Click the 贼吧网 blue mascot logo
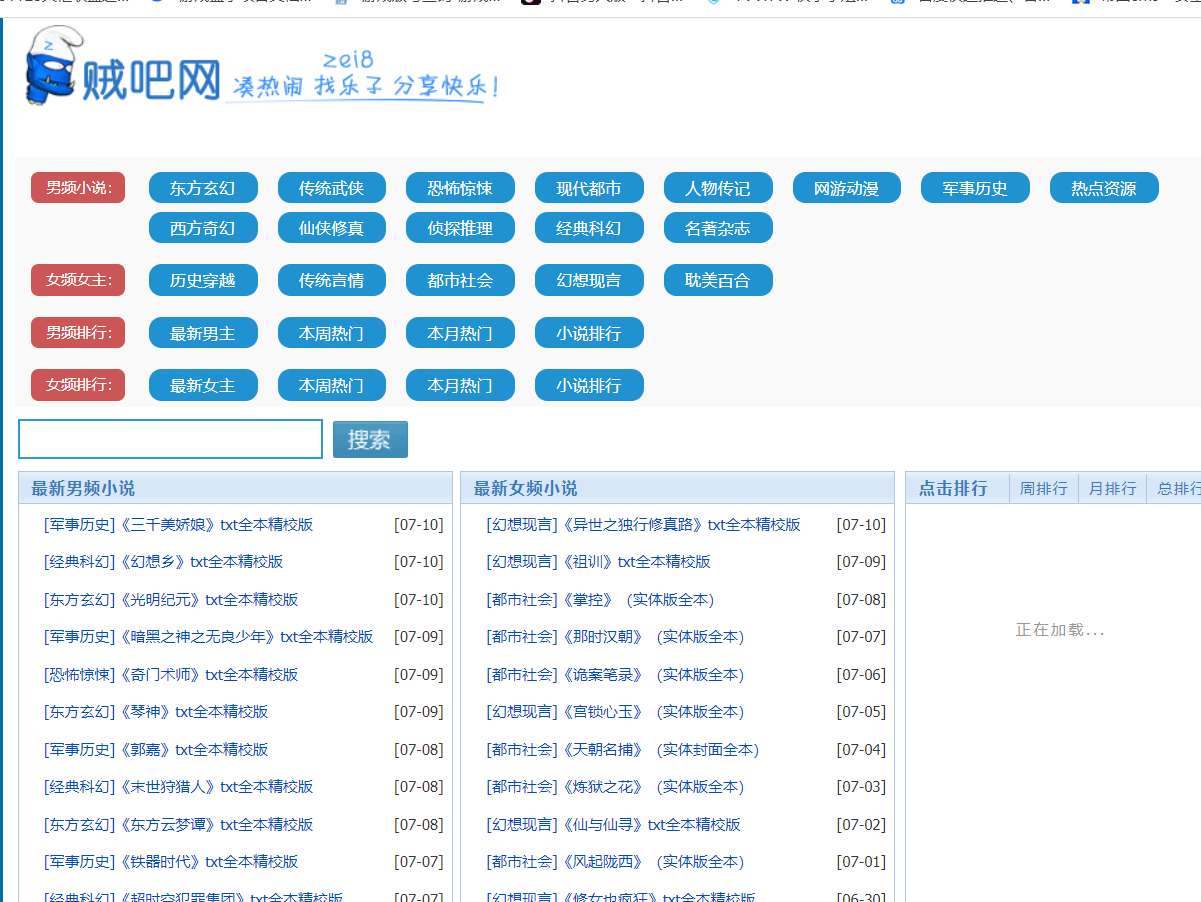 [52, 68]
